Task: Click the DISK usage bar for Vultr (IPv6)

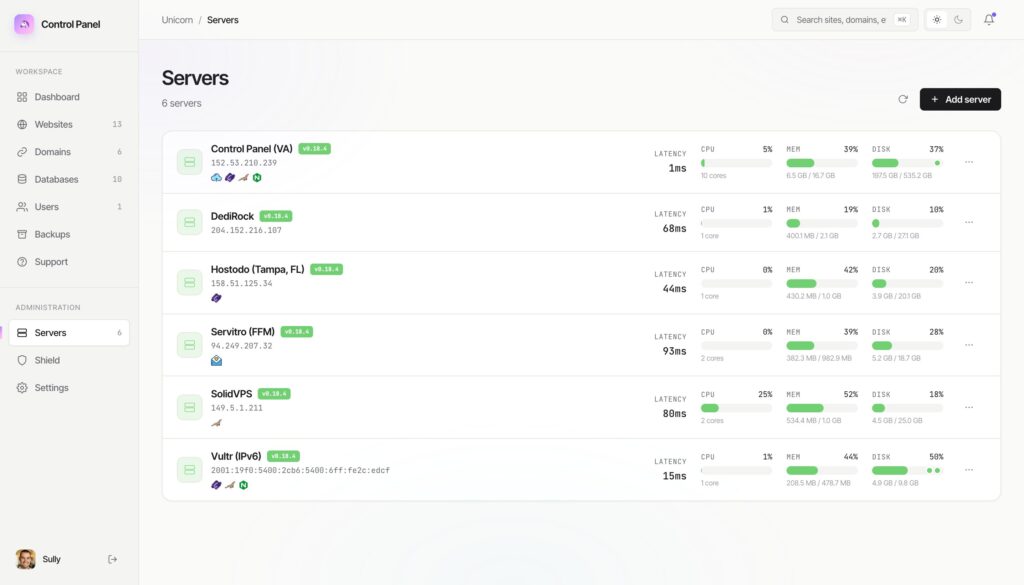Action: pyautogui.click(x=908, y=470)
